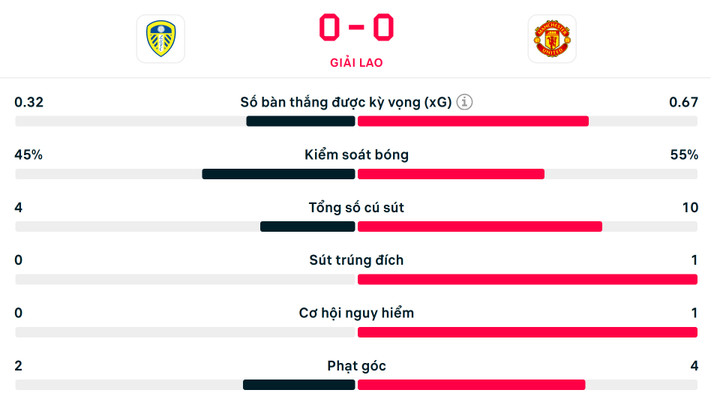Select the Số bàn thắng được kỳ vọng label
Image resolution: width=720 pixels, height=405 pixels.
point(346,102)
